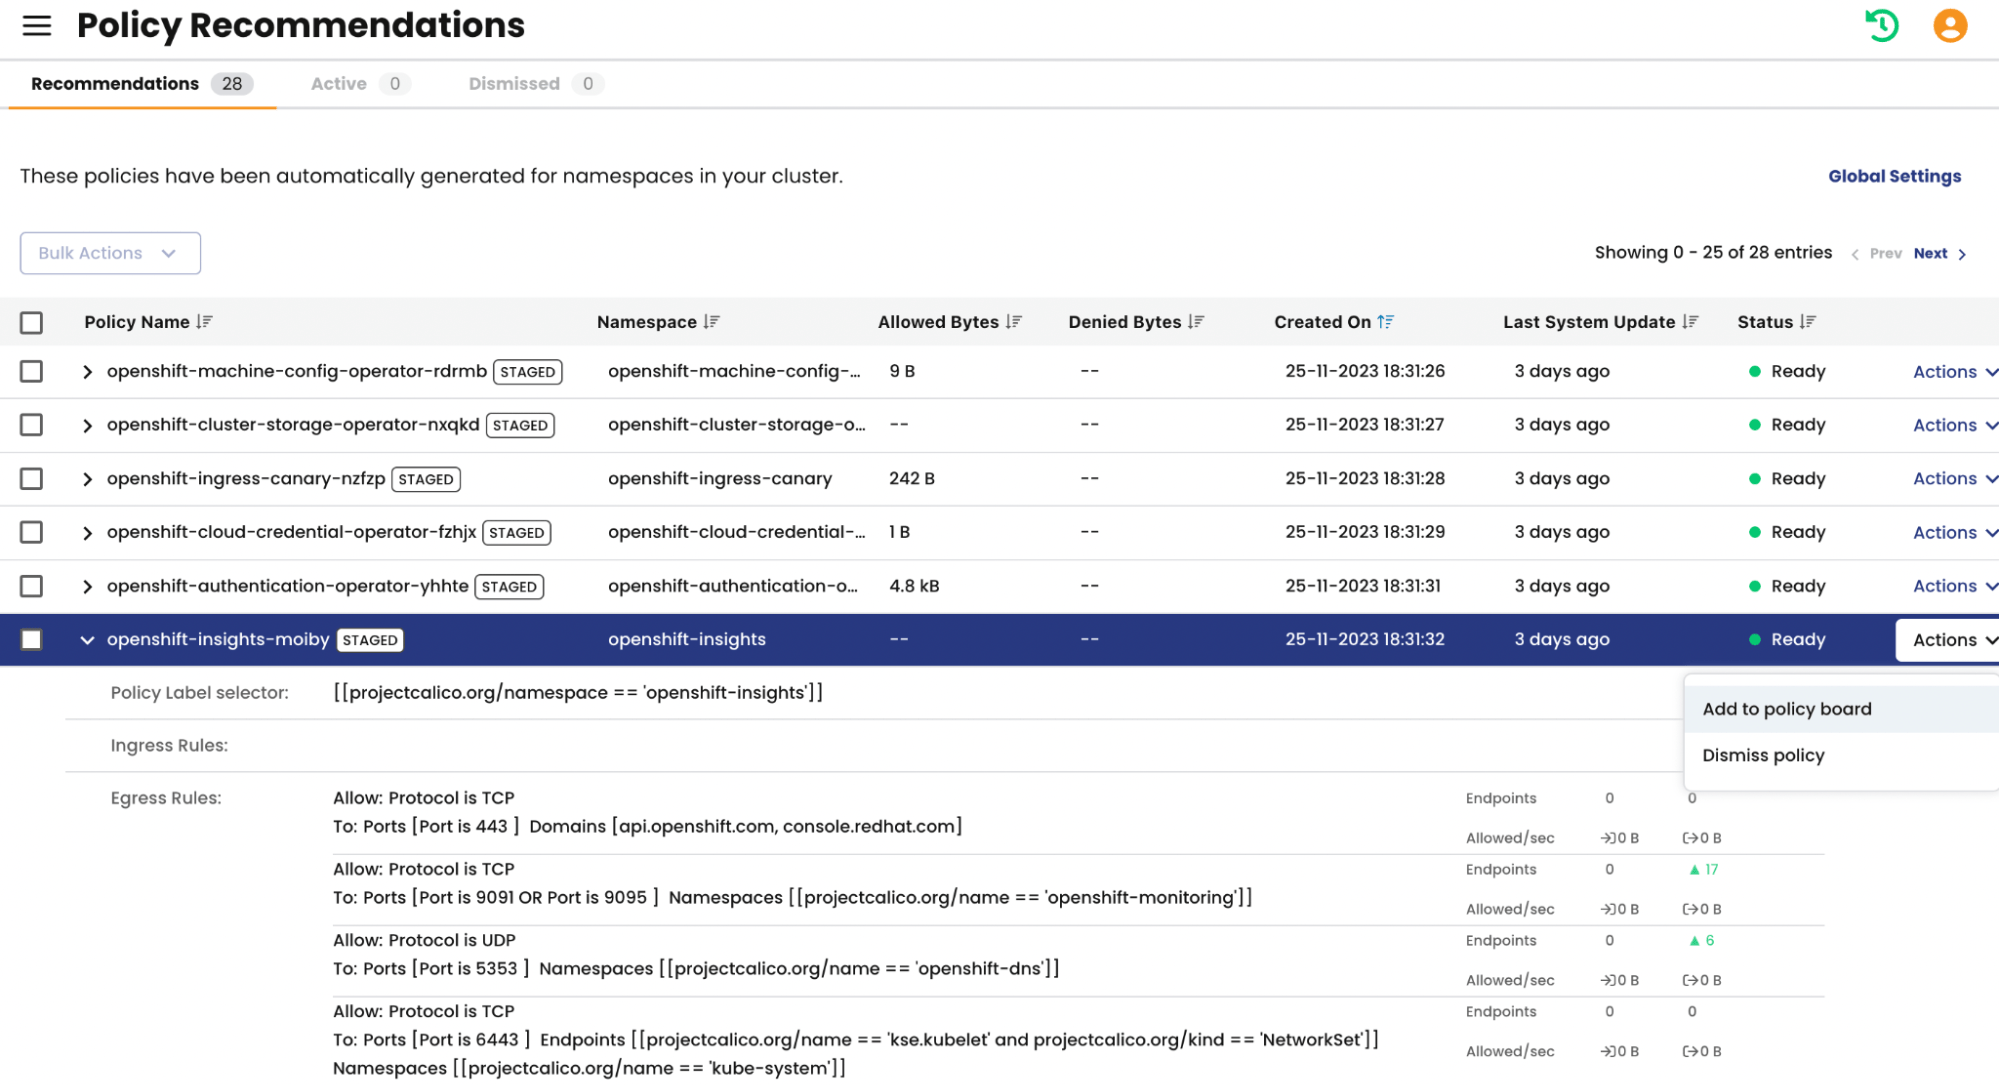Select the header checkbox for all policies

pos(31,321)
